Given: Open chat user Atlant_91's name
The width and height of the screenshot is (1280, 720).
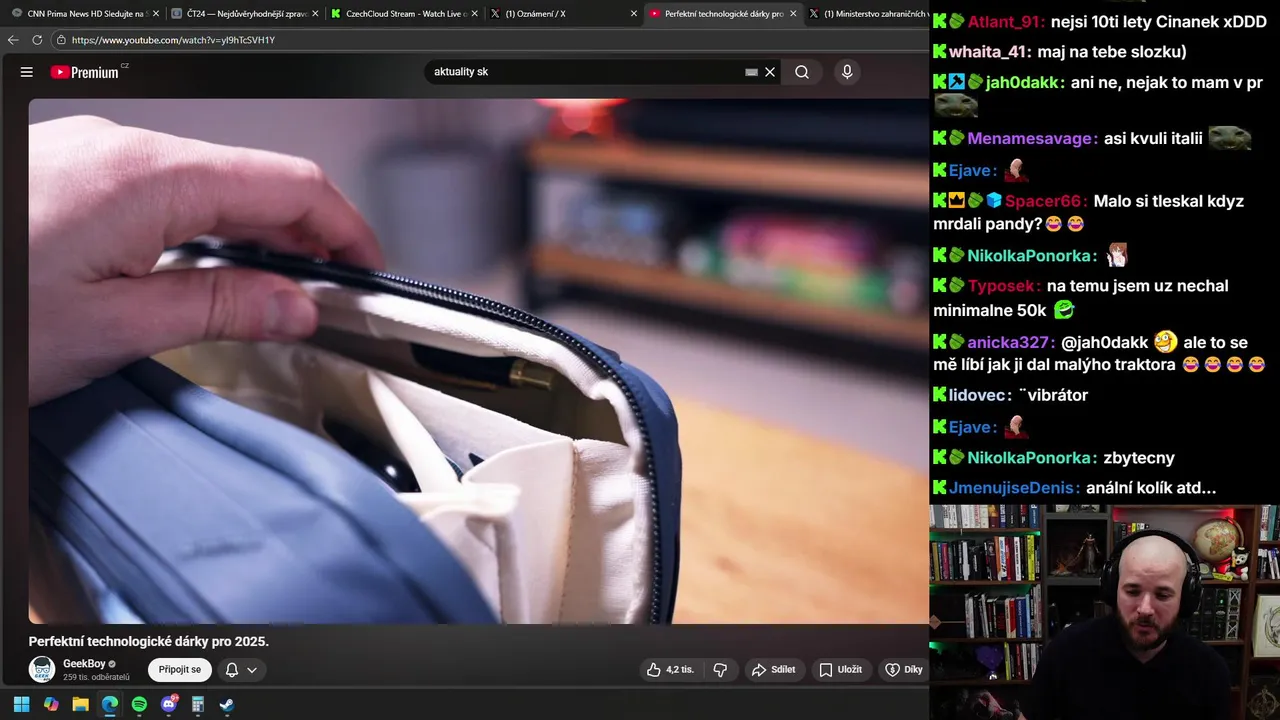Looking at the screenshot, I should 1006,21.
